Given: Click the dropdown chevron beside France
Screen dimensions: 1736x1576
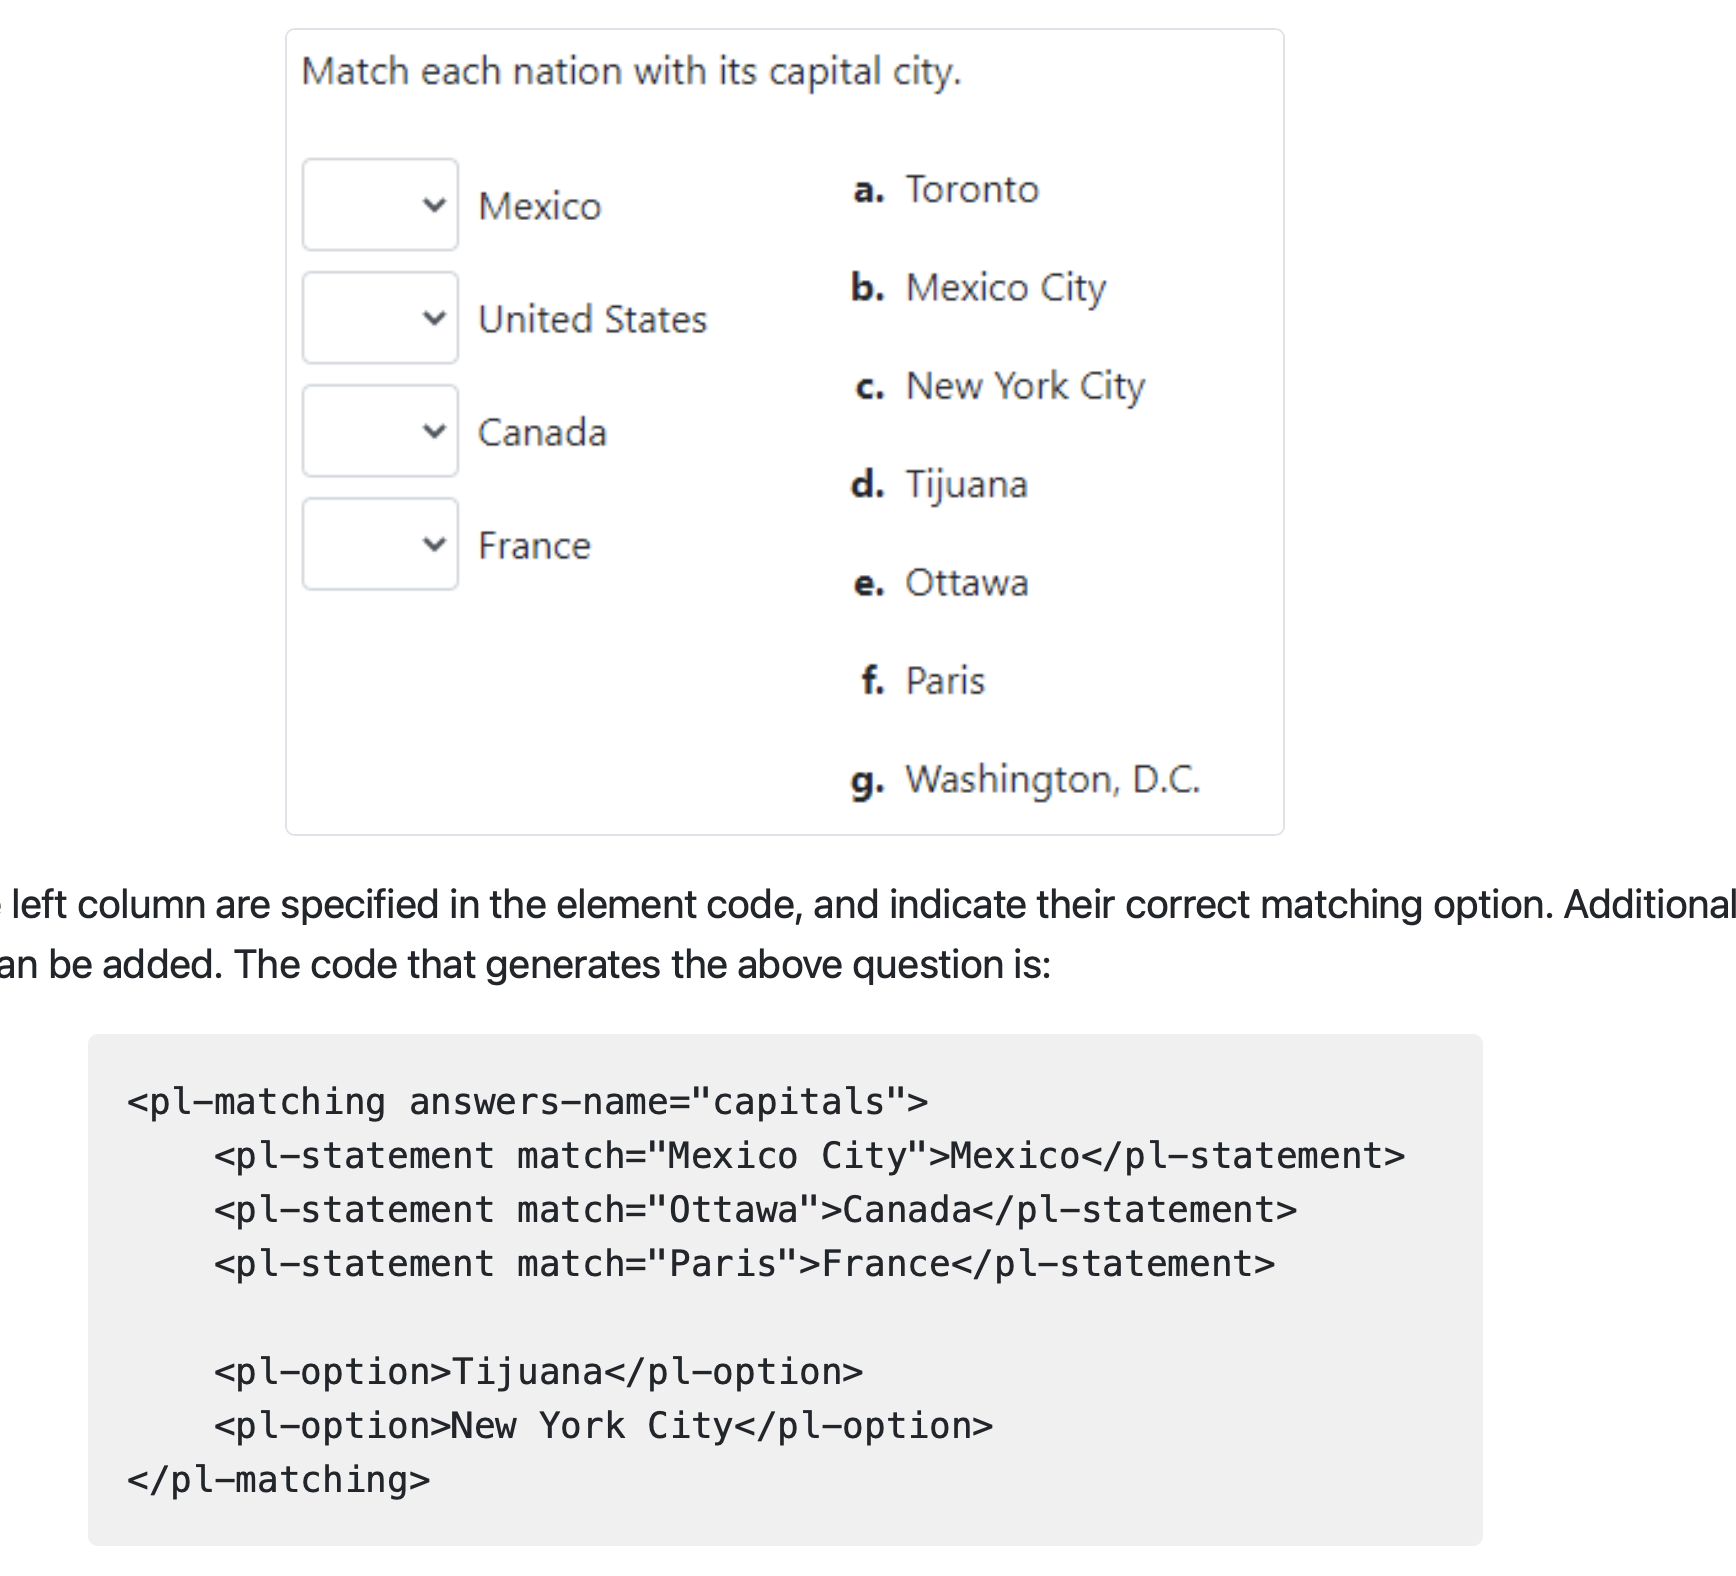Looking at the screenshot, I should tap(433, 544).
